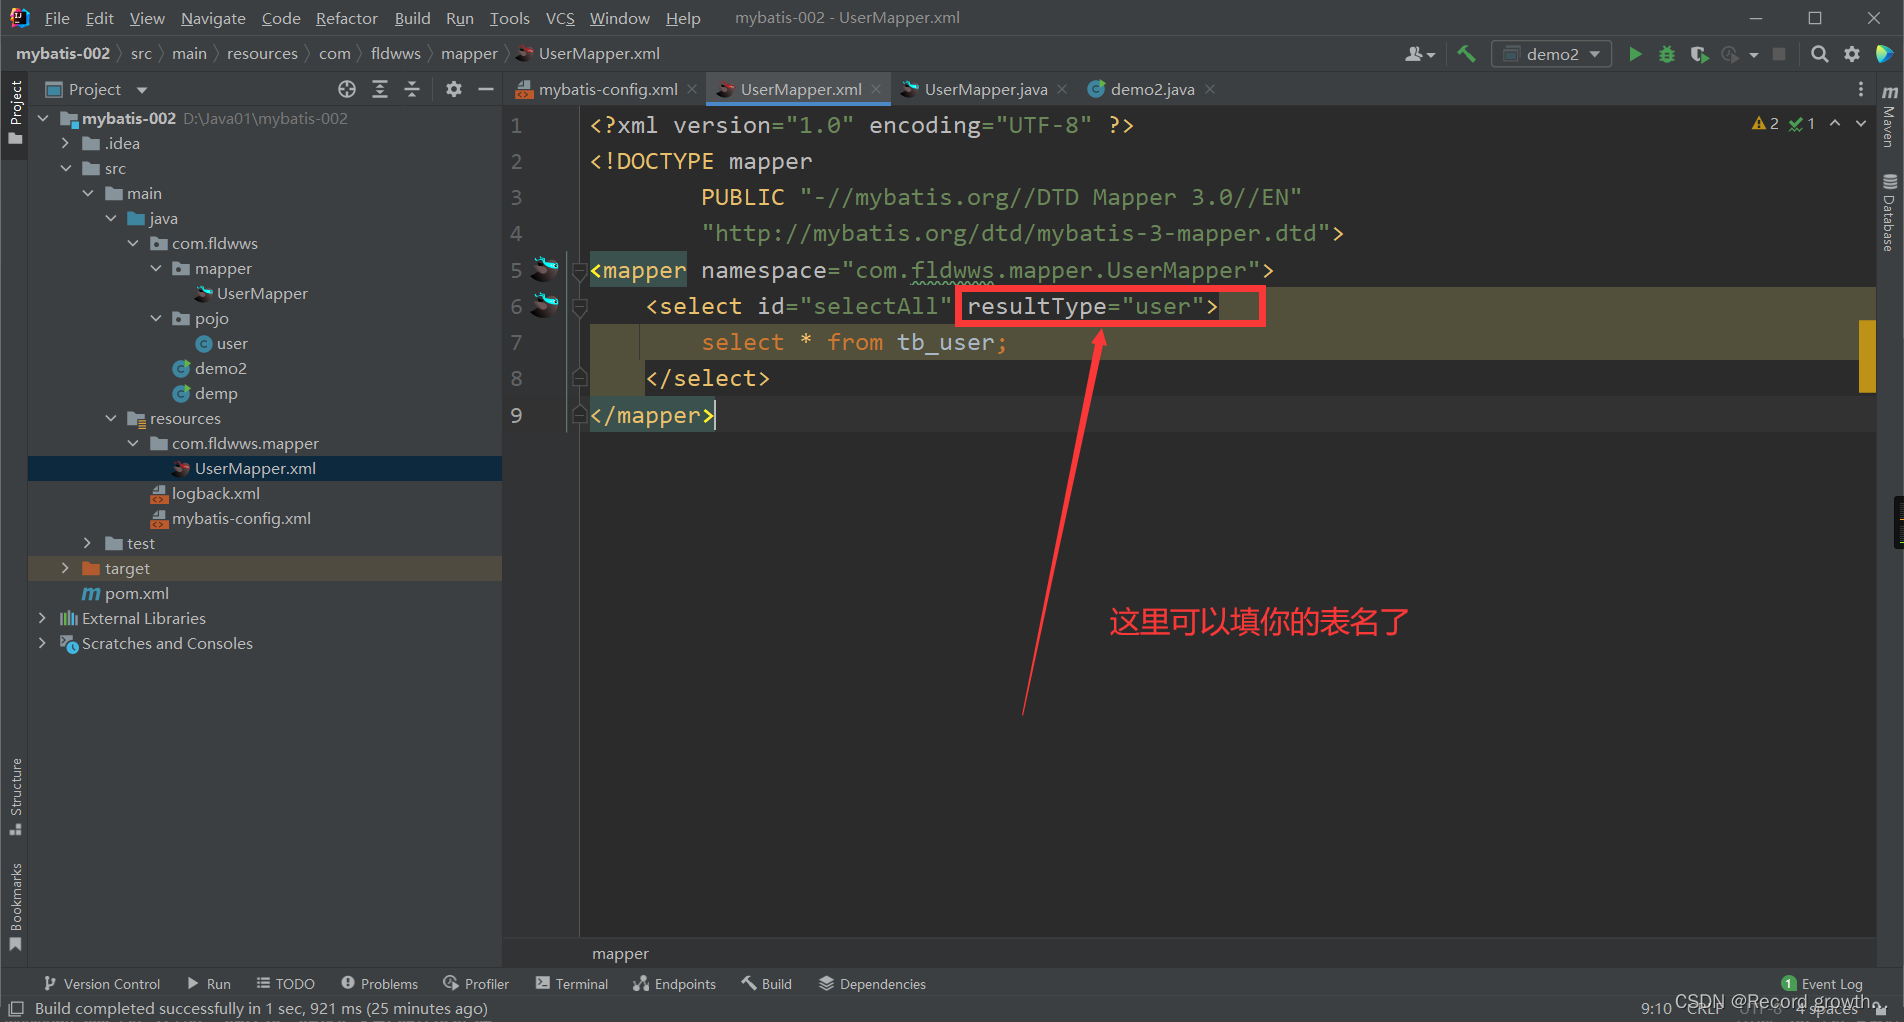Open the Build tool window
Image resolution: width=1904 pixels, height=1022 pixels.
coord(766,984)
